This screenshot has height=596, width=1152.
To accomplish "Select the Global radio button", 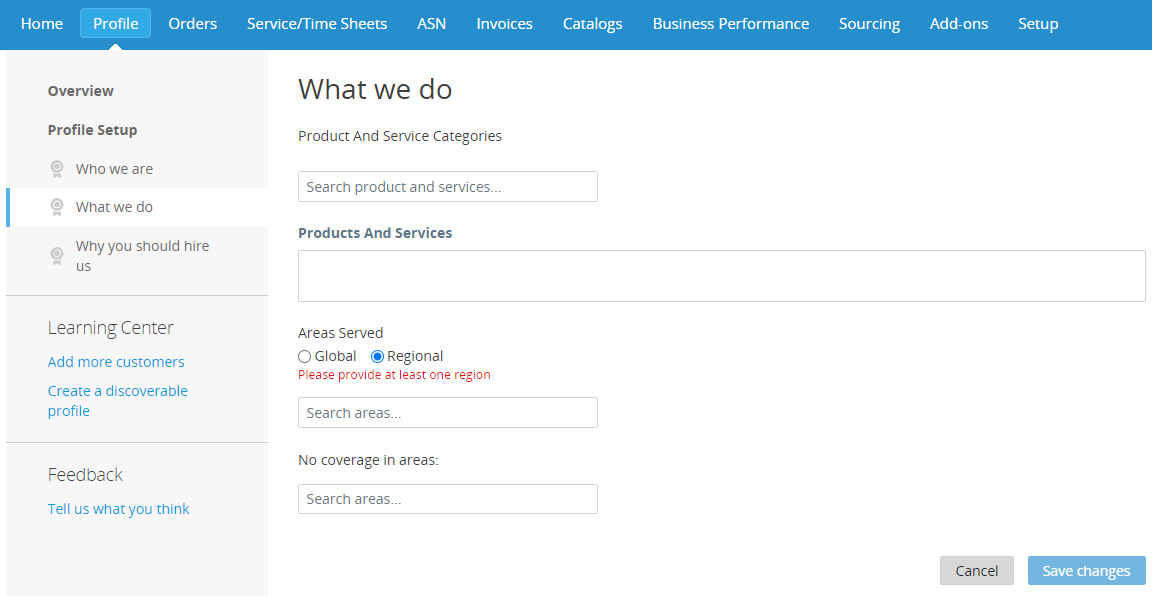I will point(304,356).
